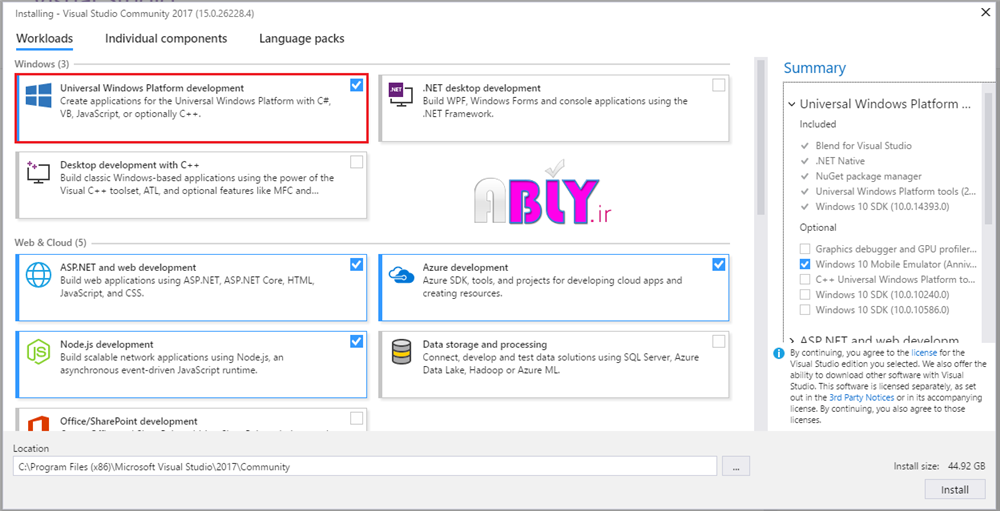This screenshot has height=511, width=1000.
Task: Click the Azure development cloud icon
Action: pyautogui.click(x=402, y=274)
